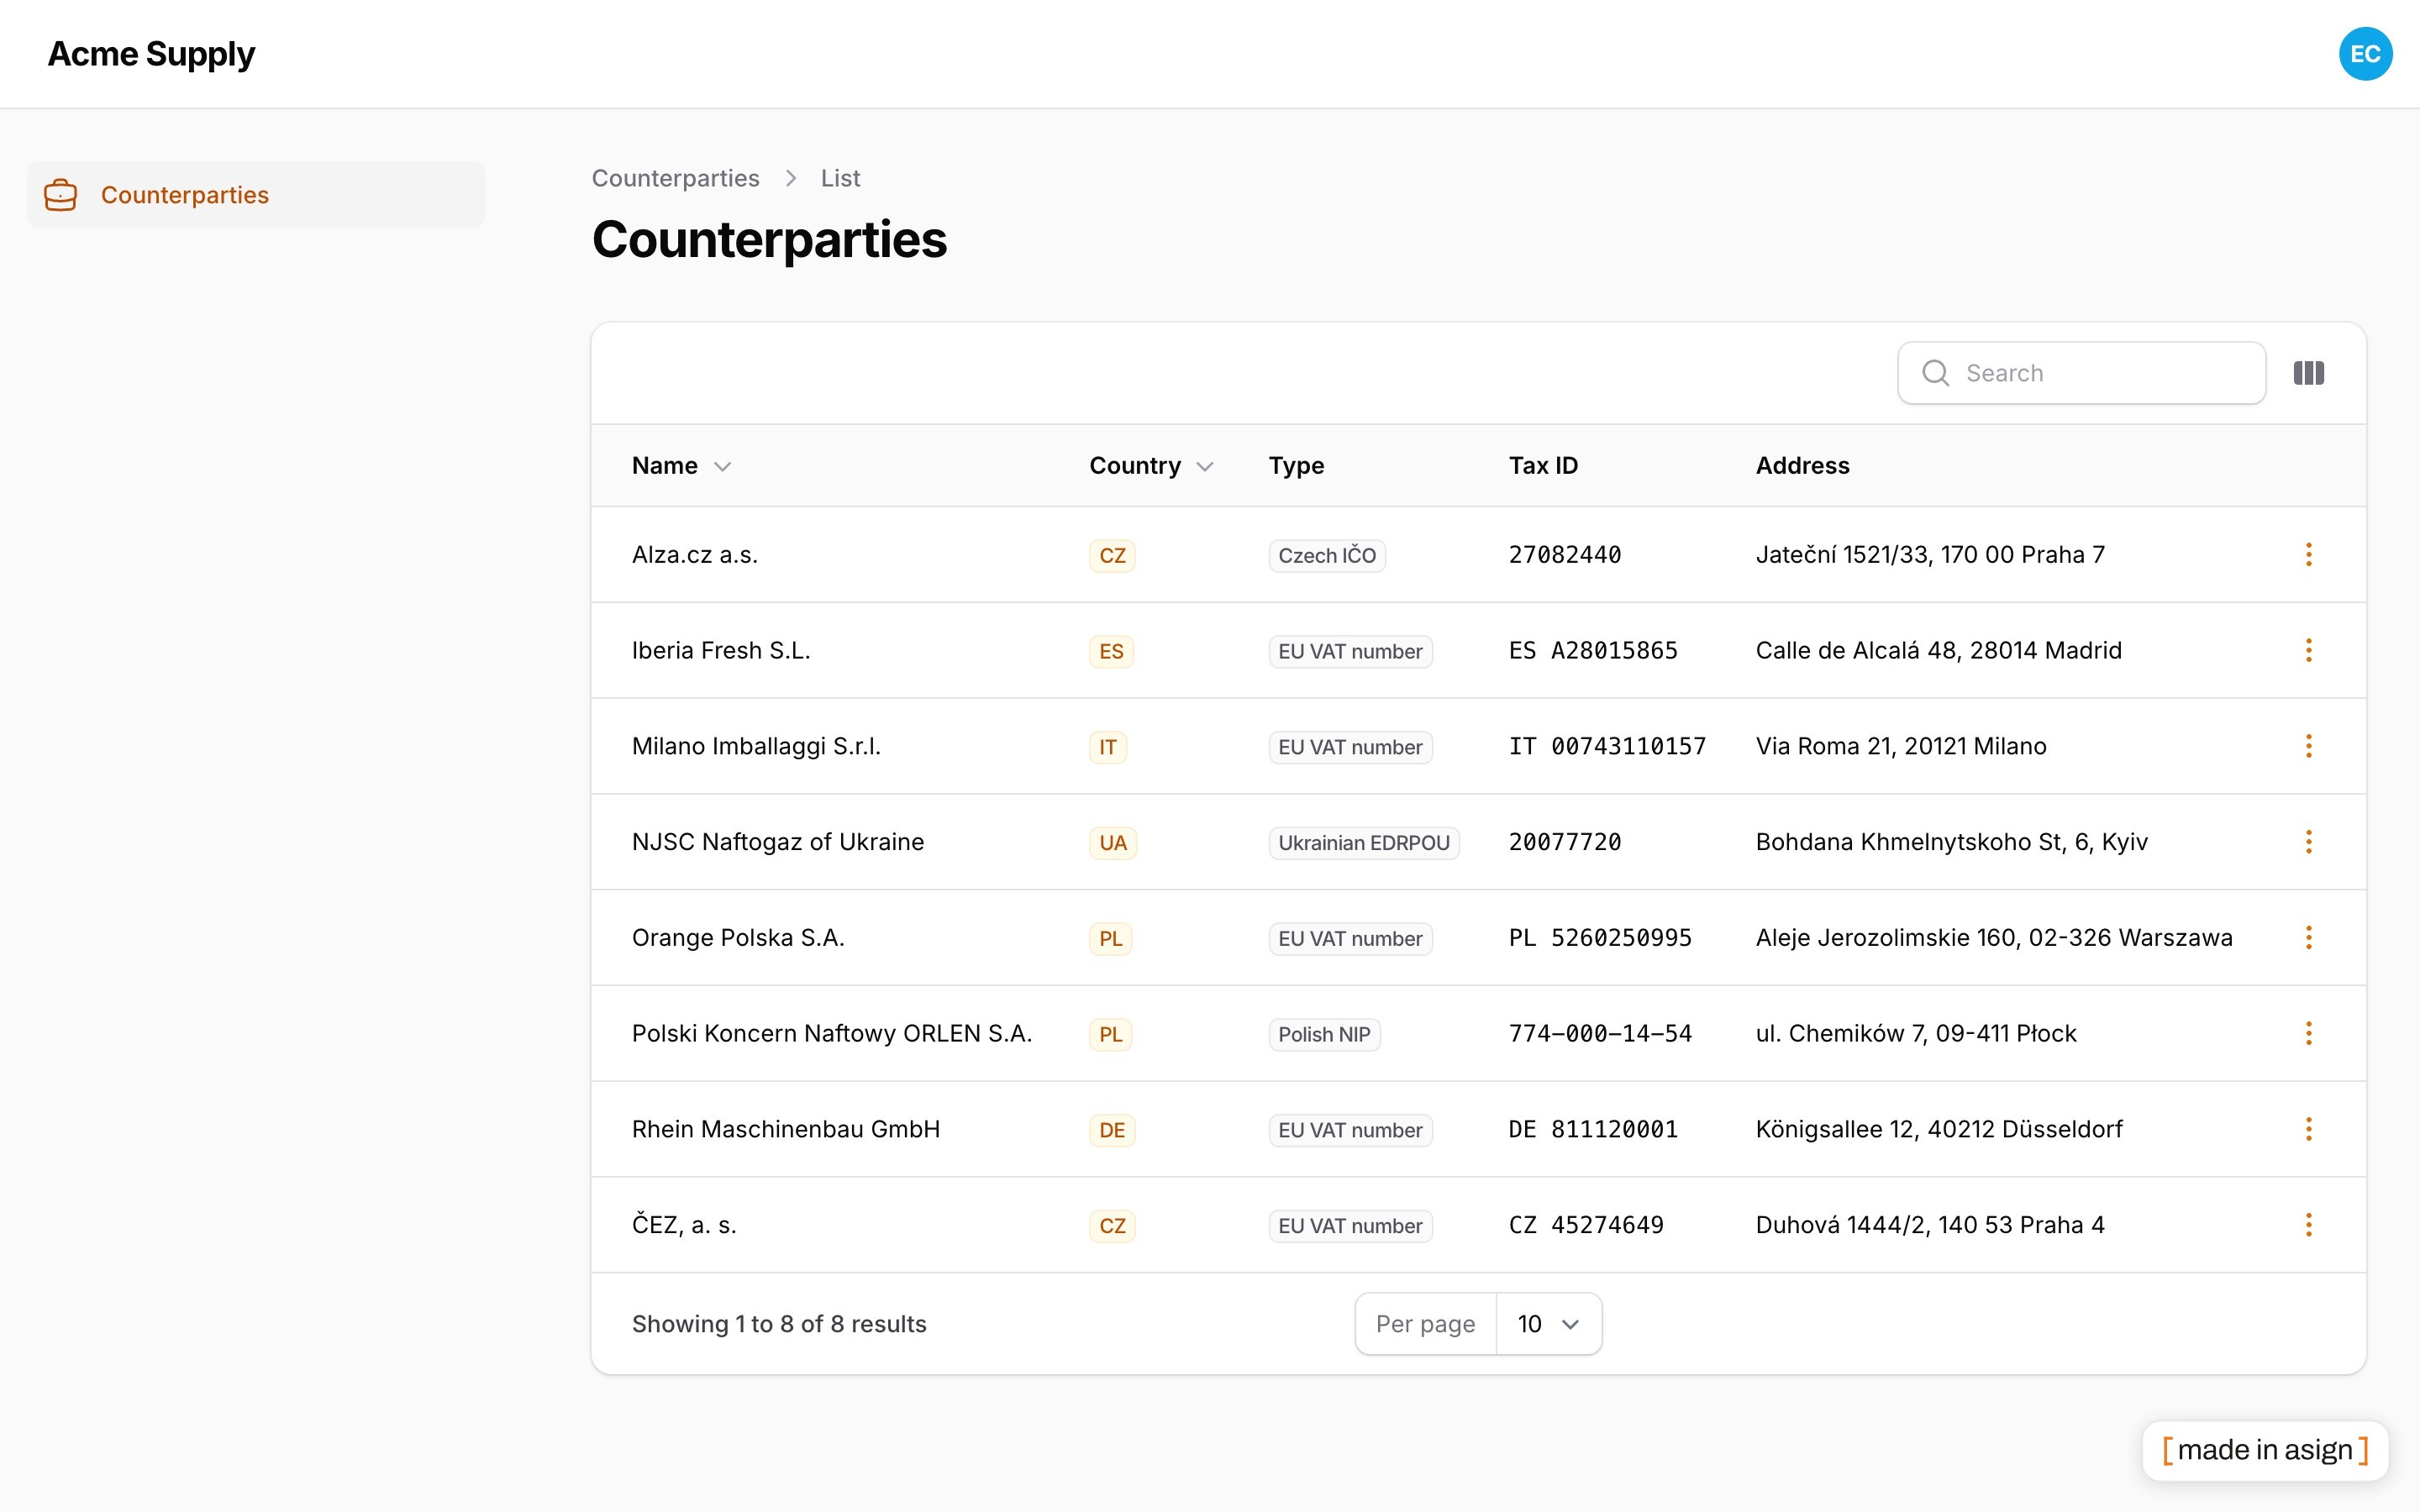Open row actions for NJSC Naftogaz of Ukraine

2308,842
